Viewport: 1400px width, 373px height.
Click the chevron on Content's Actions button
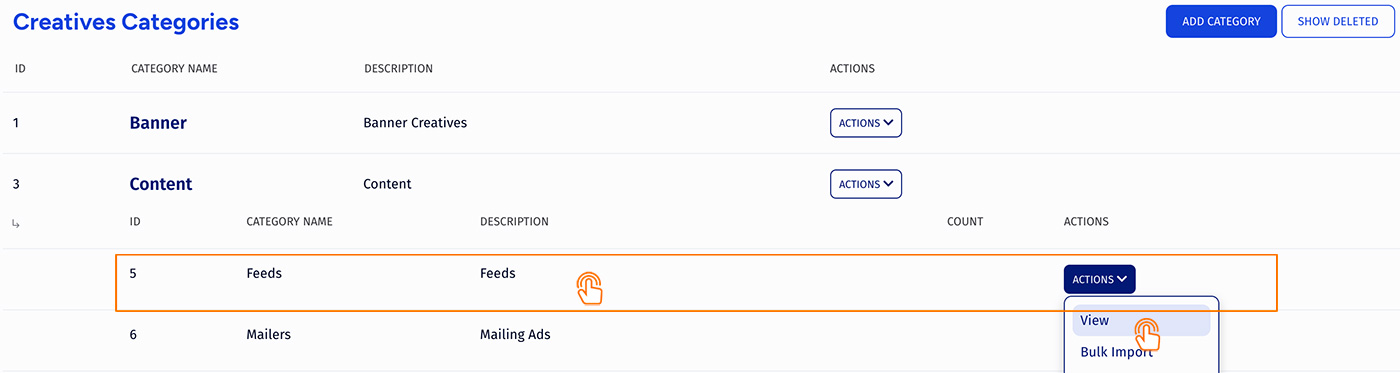(889, 184)
